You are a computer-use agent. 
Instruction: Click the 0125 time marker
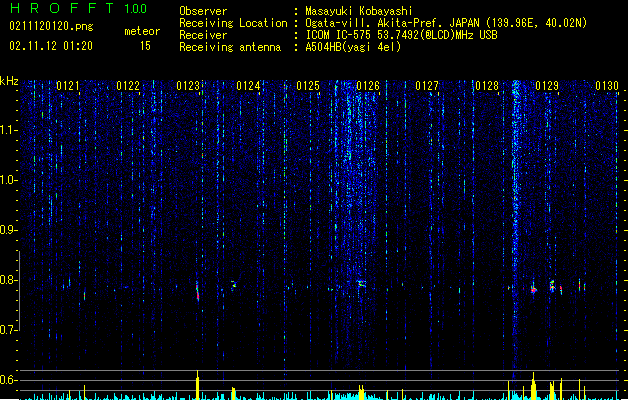click(x=308, y=86)
